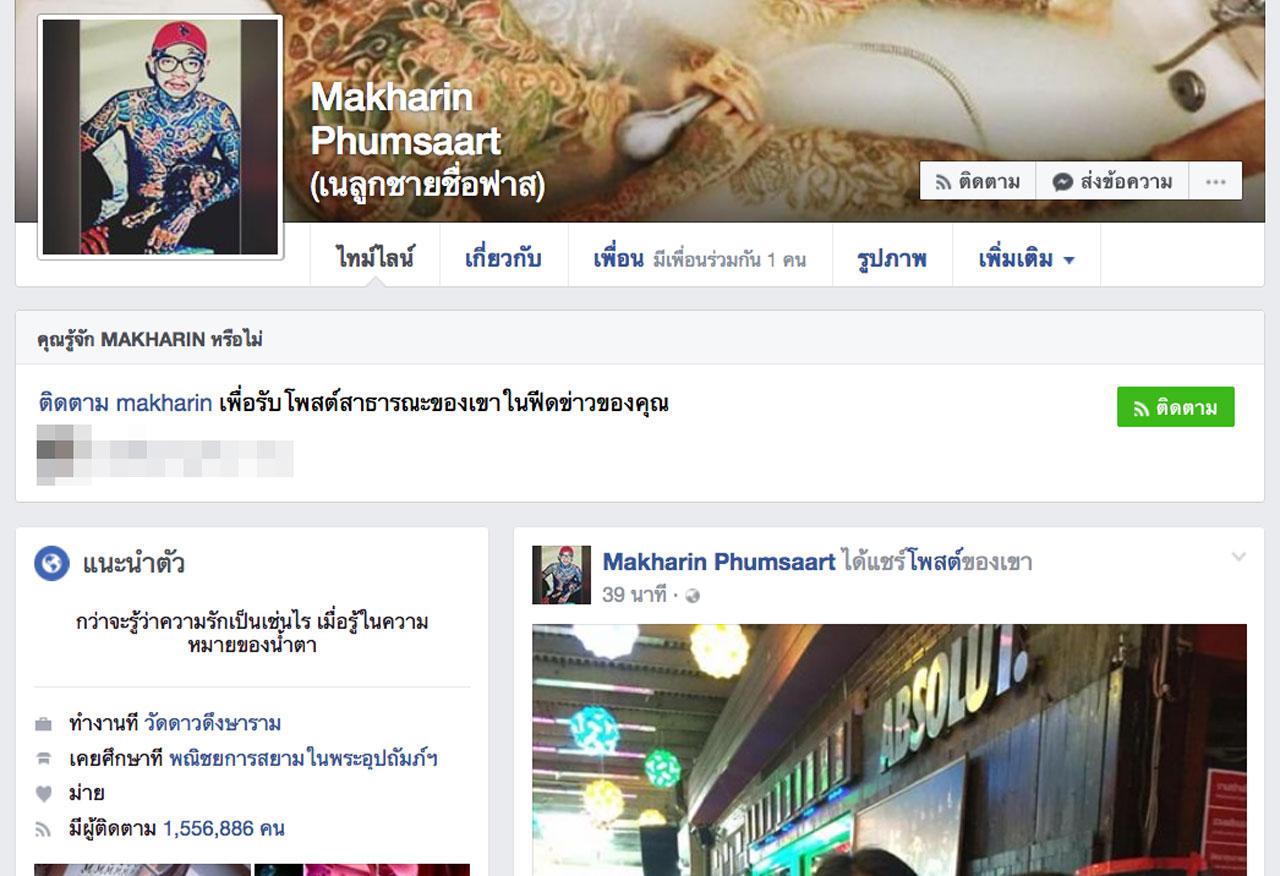
Task: Open the รูปภาพ photos tab
Action: coord(891,259)
